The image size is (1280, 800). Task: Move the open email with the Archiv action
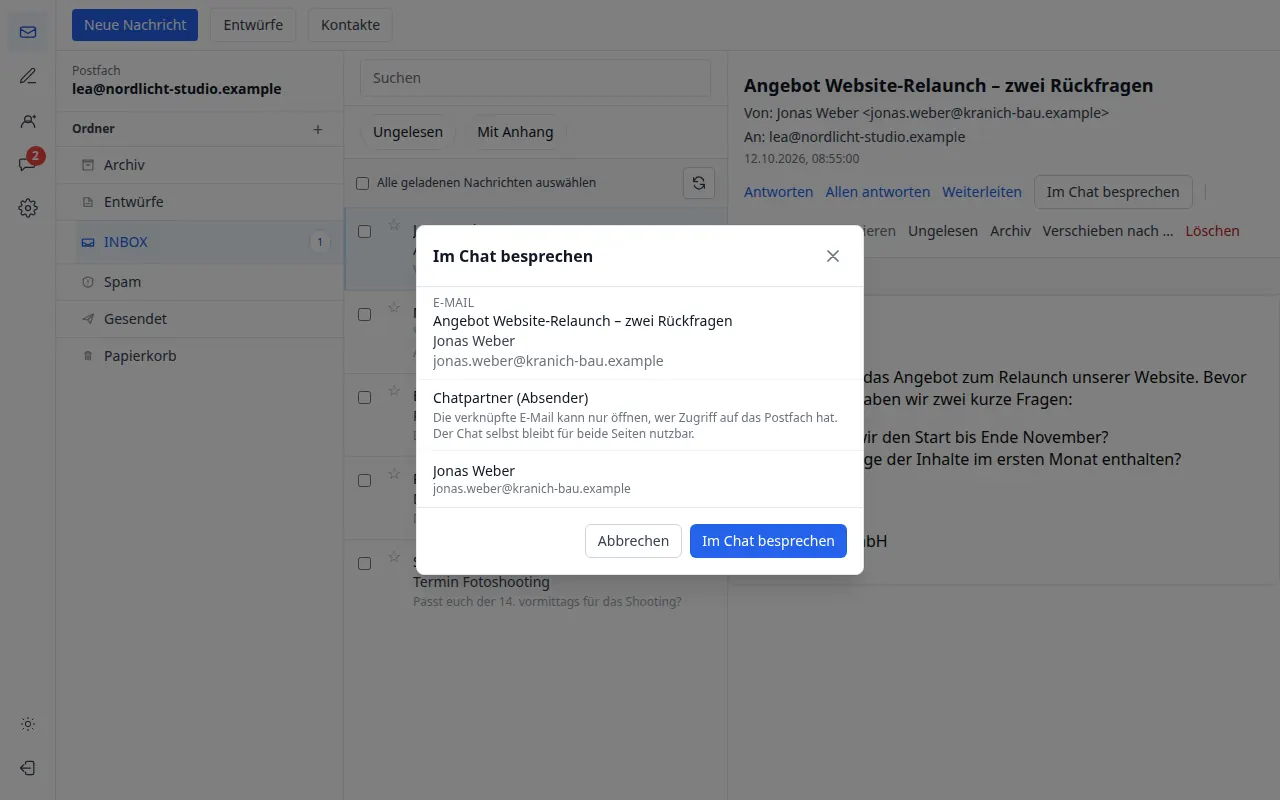[x=1010, y=231]
